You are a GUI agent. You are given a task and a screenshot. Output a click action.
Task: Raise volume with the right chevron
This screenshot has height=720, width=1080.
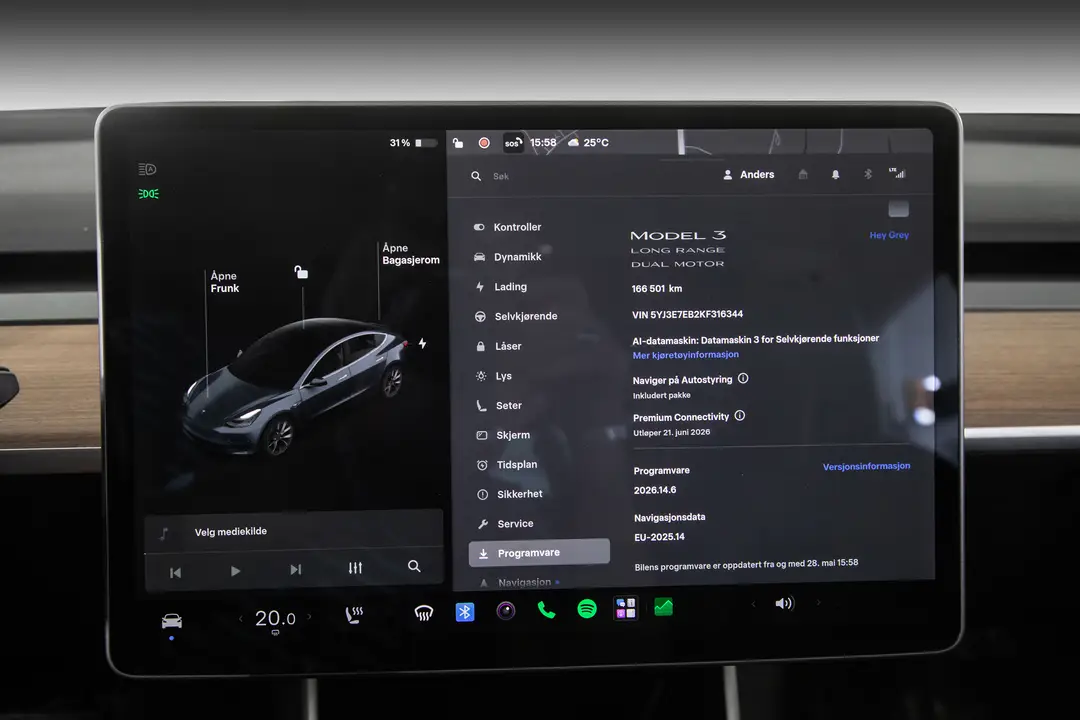pos(818,603)
